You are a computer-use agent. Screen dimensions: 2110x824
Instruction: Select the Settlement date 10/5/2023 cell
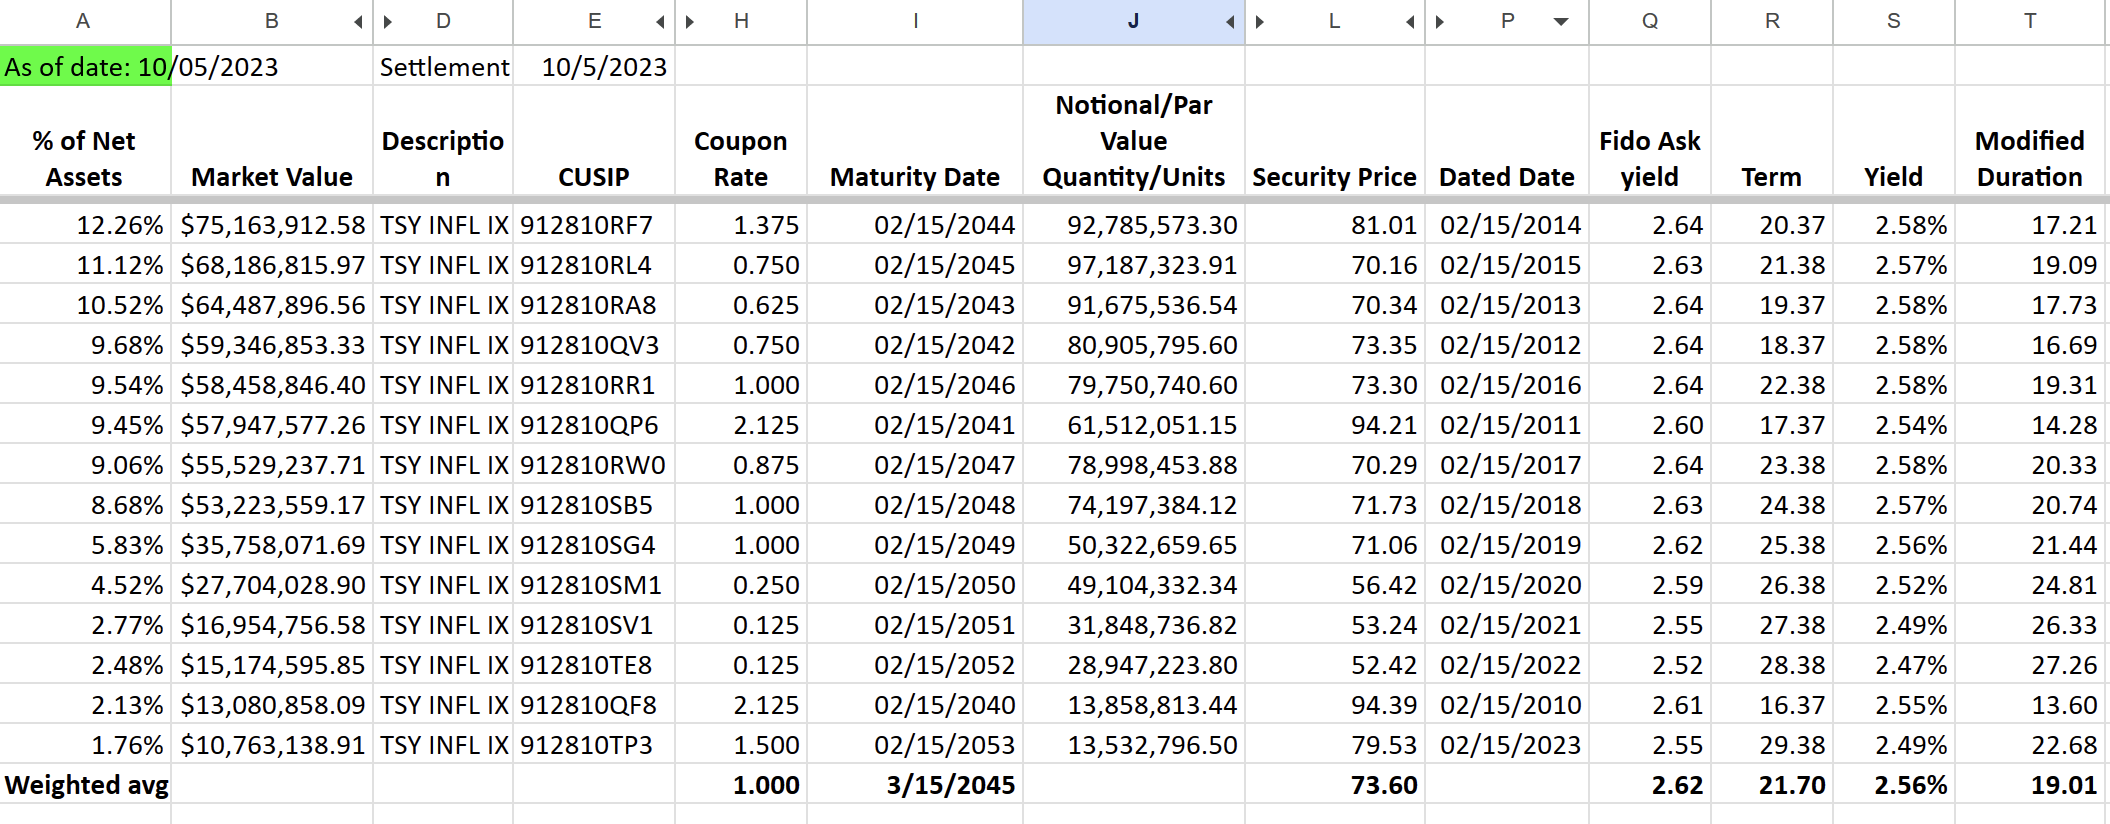point(594,66)
